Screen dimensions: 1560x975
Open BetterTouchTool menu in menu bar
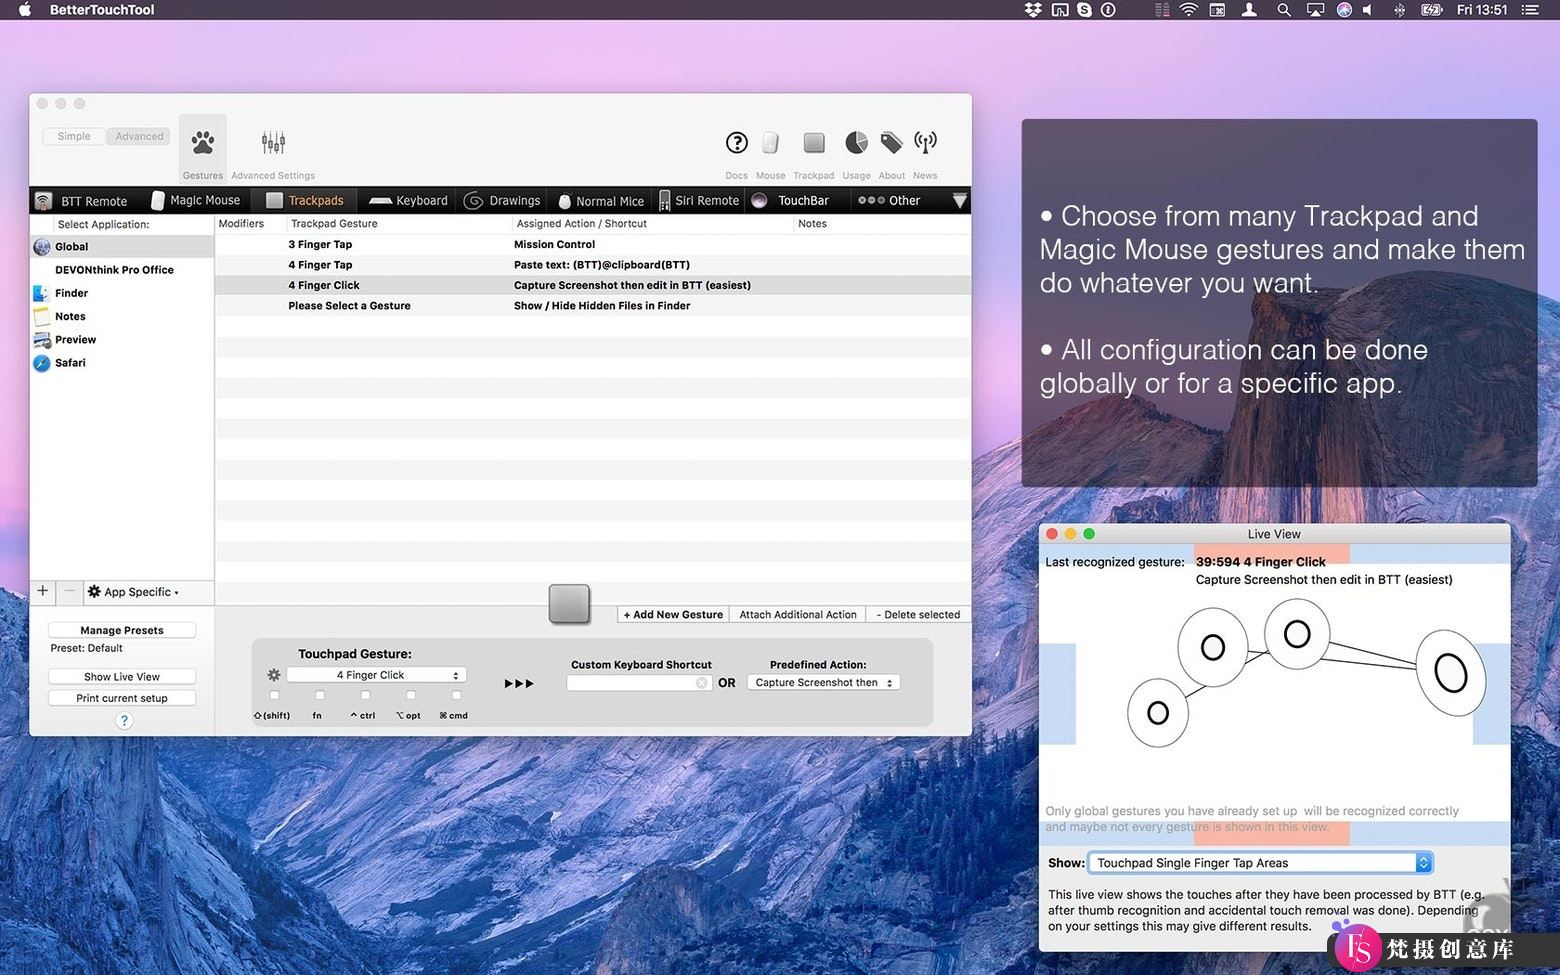coord(102,10)
